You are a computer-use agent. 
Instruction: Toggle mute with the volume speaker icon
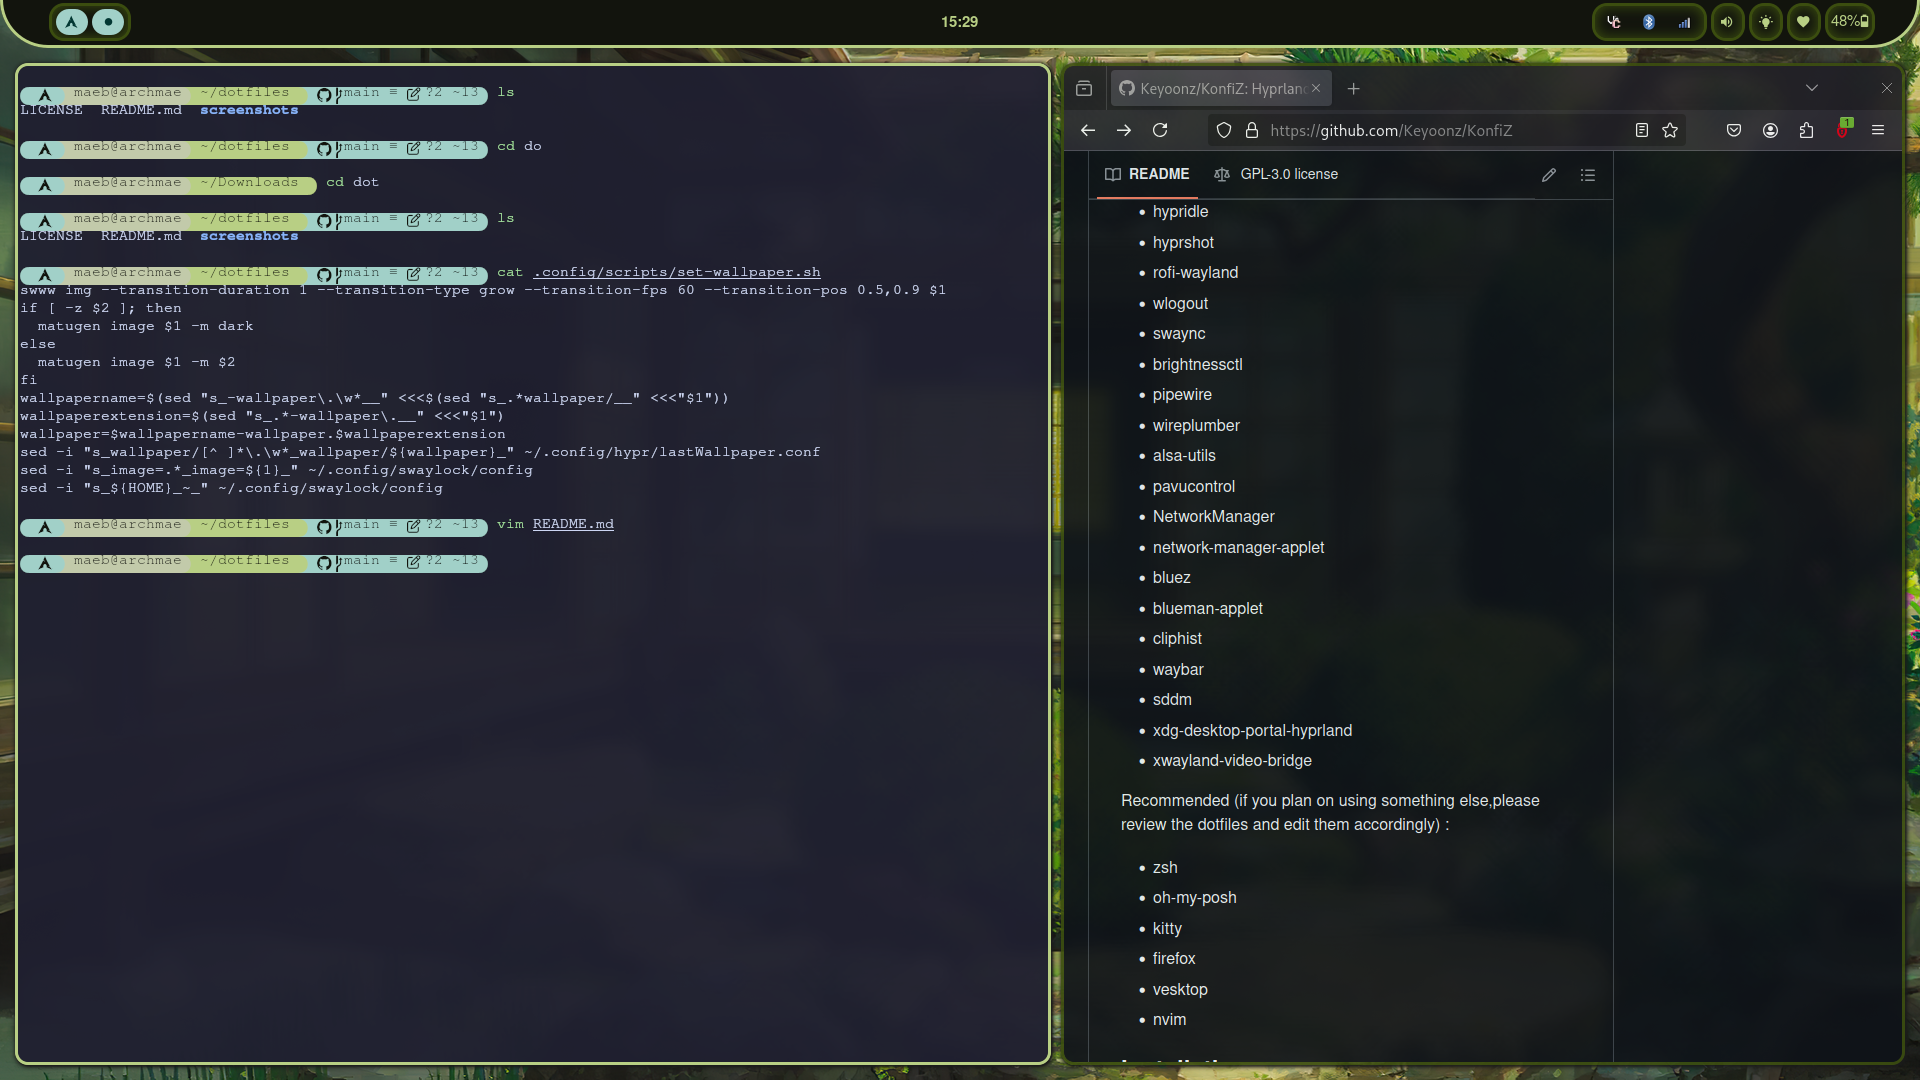click(1727, 22)
